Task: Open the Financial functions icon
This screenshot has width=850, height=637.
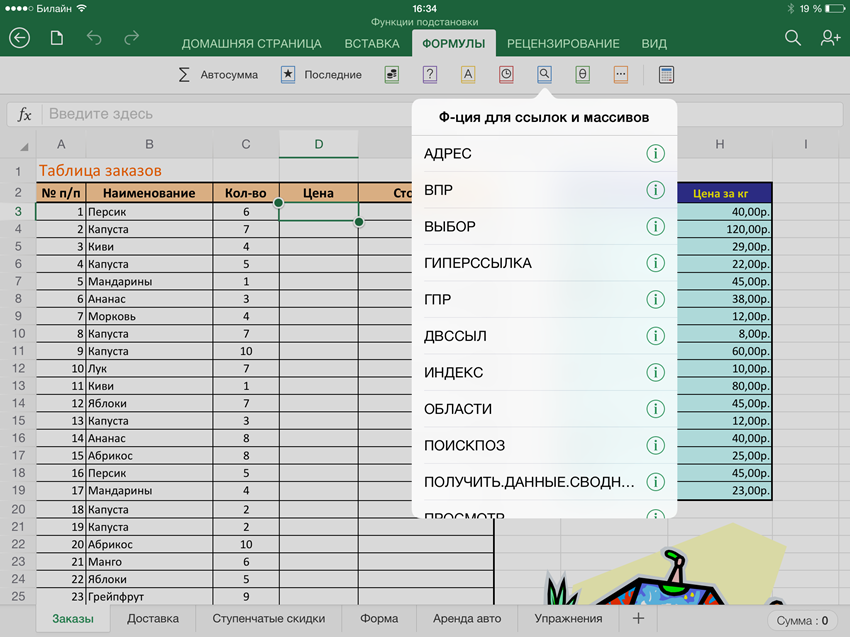Action: [x=392, y=75]
